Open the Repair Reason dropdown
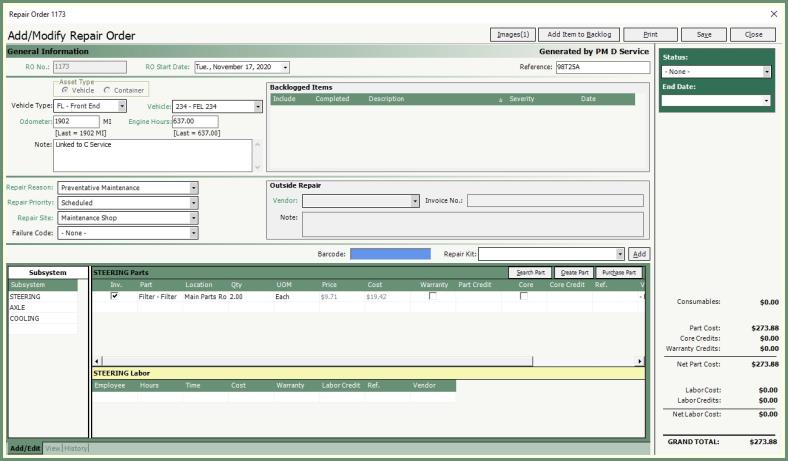This screenshot has width=788, height=461. point(194,187)
